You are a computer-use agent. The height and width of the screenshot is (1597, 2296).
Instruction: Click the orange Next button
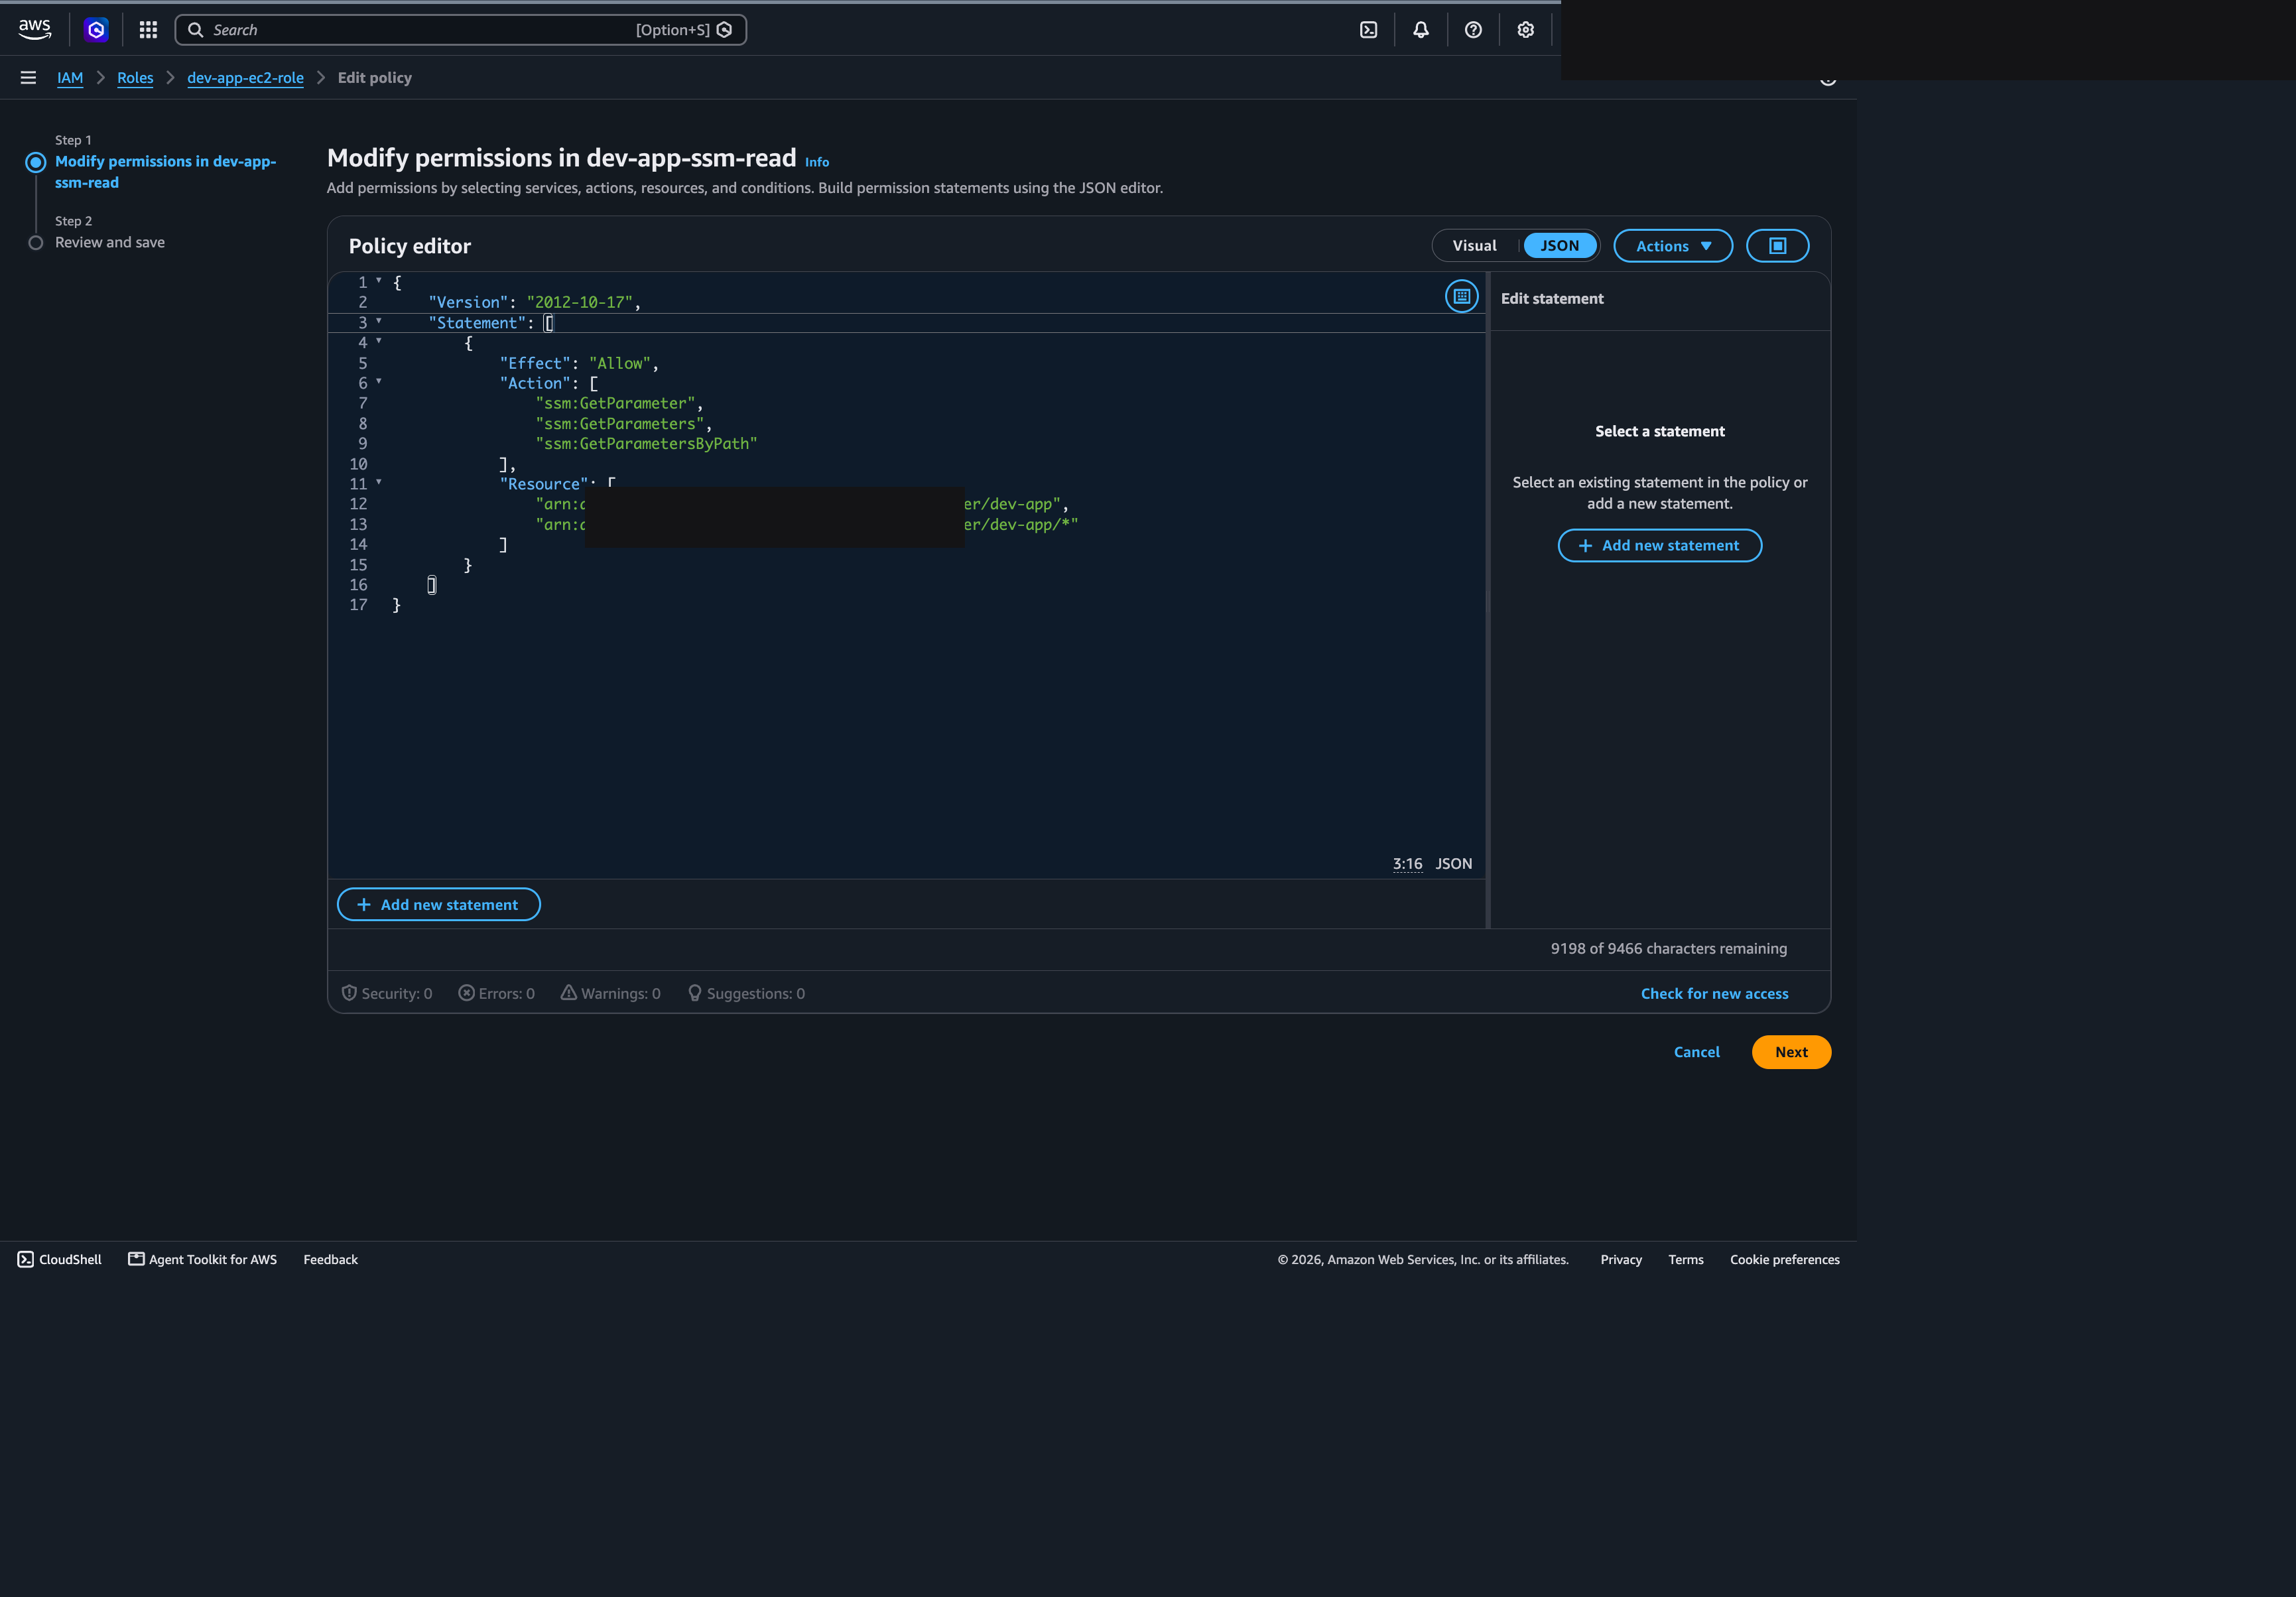click(x=1791, y=1052)
